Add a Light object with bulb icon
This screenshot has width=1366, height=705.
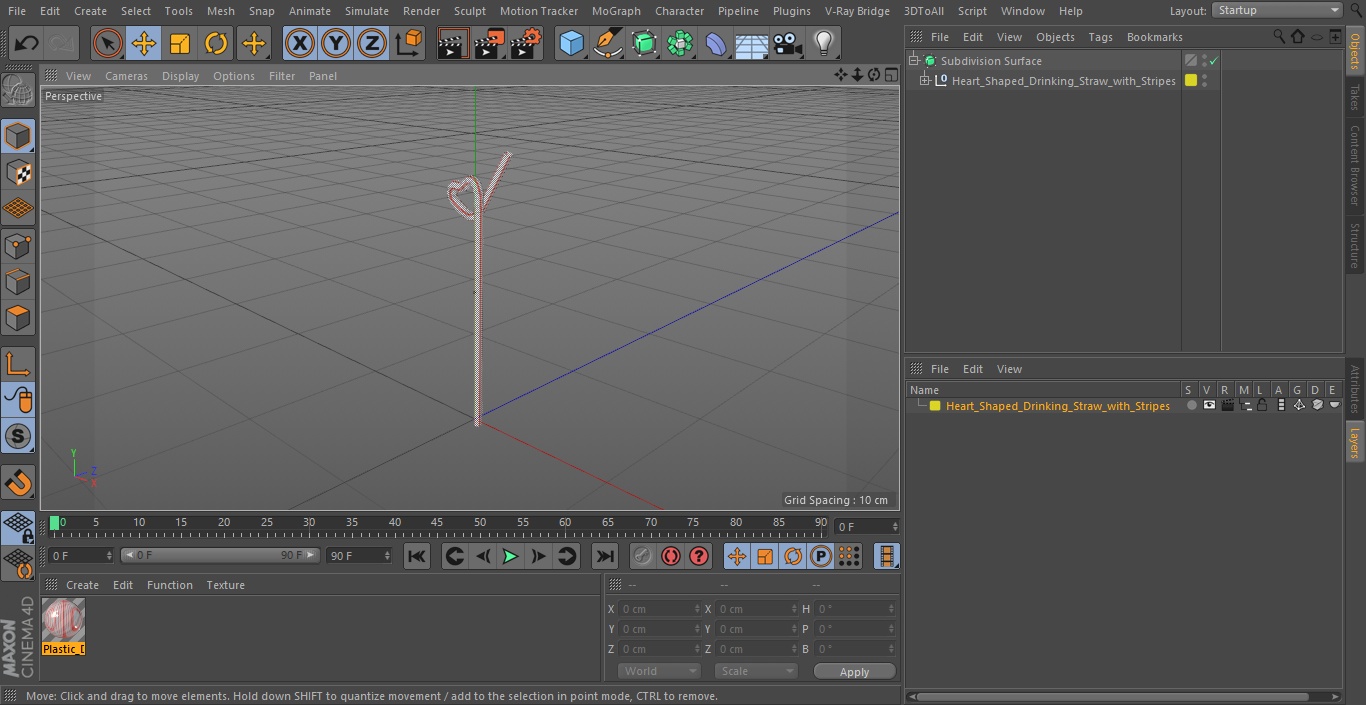click(x=824, y=44)
